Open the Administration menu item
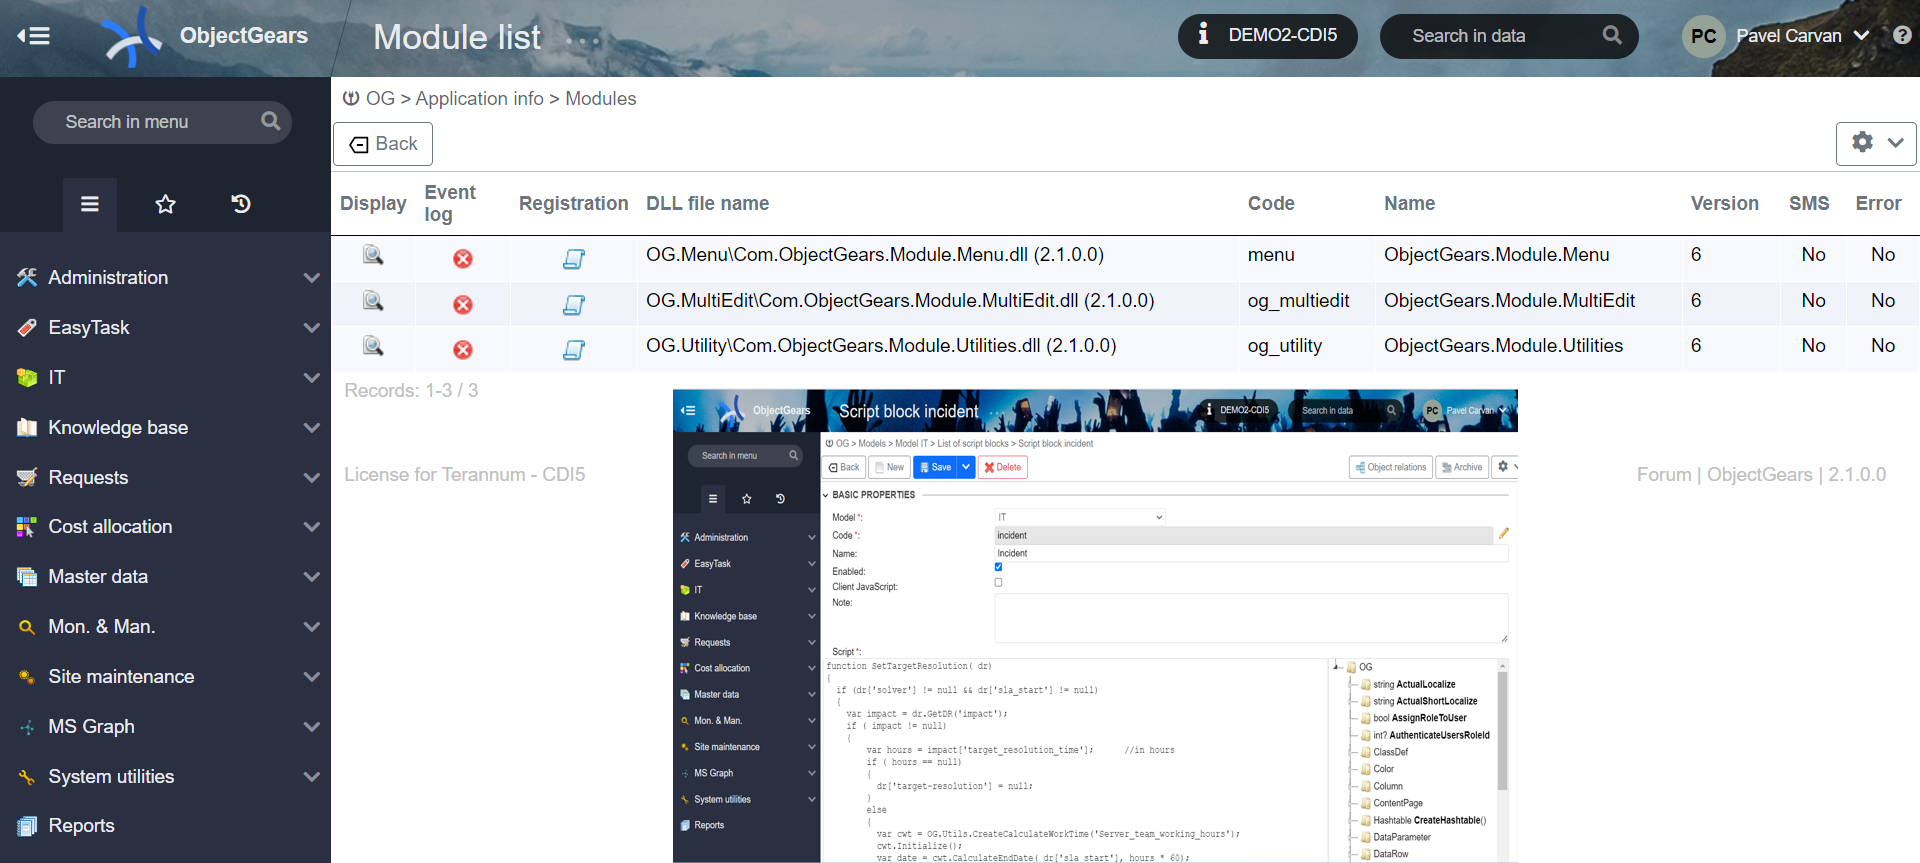The width and height of the screenshot is (1920, 863). click(108, 278)
